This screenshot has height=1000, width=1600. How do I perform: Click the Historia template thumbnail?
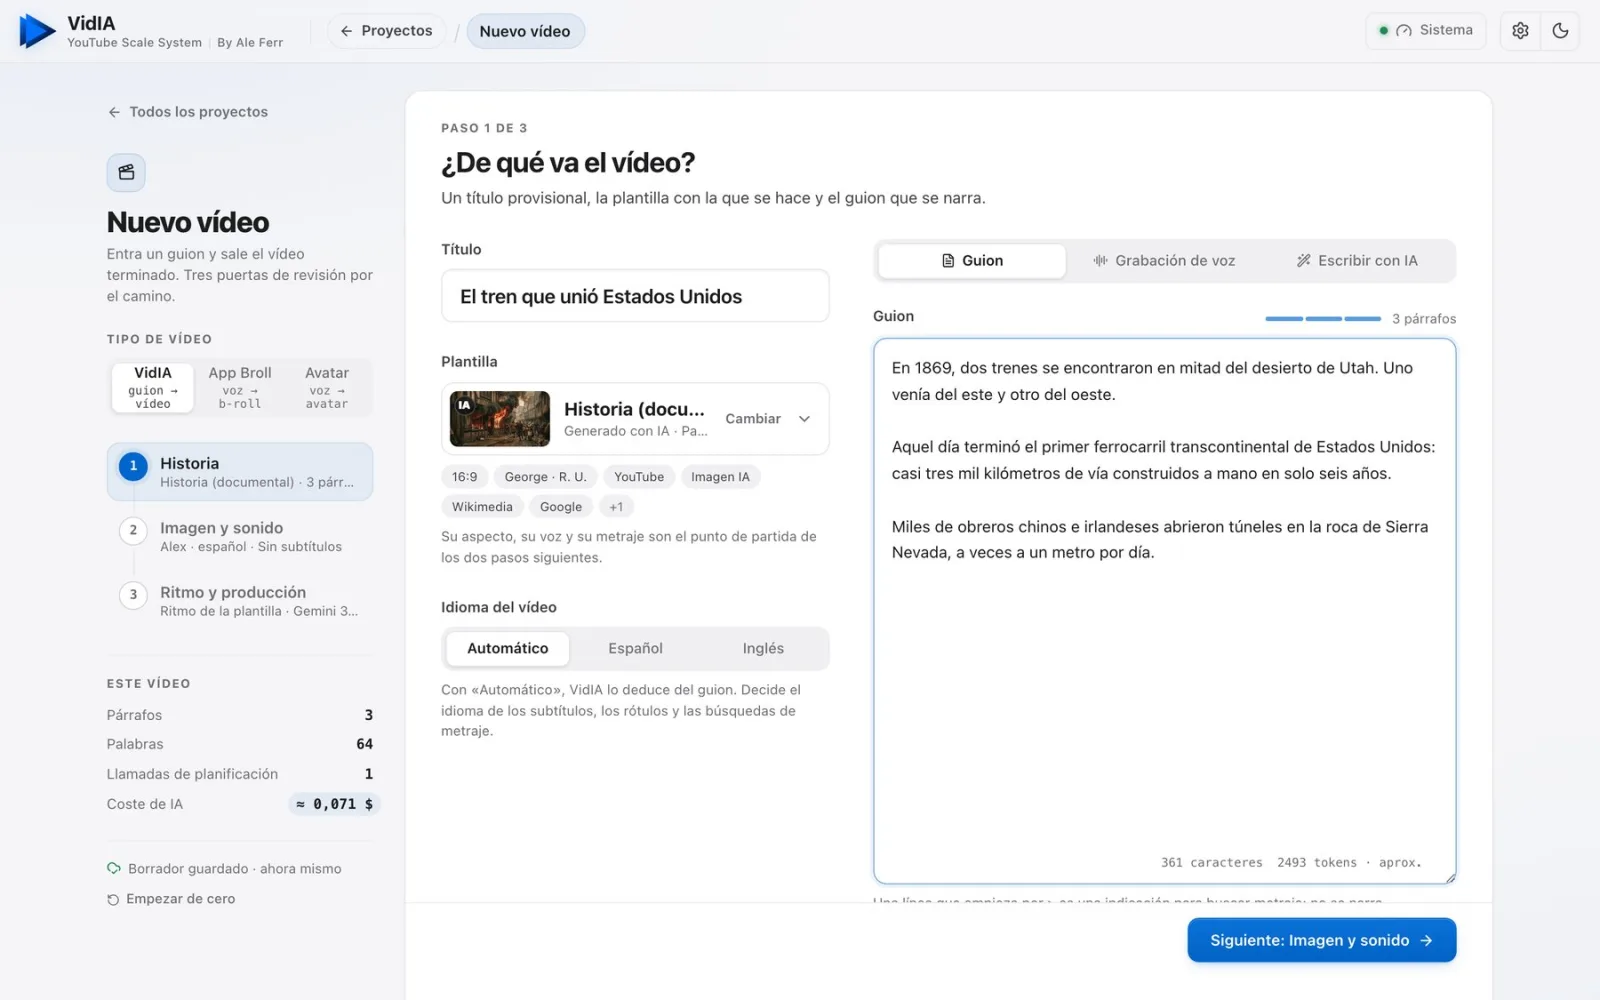click(x=500, y=418)
